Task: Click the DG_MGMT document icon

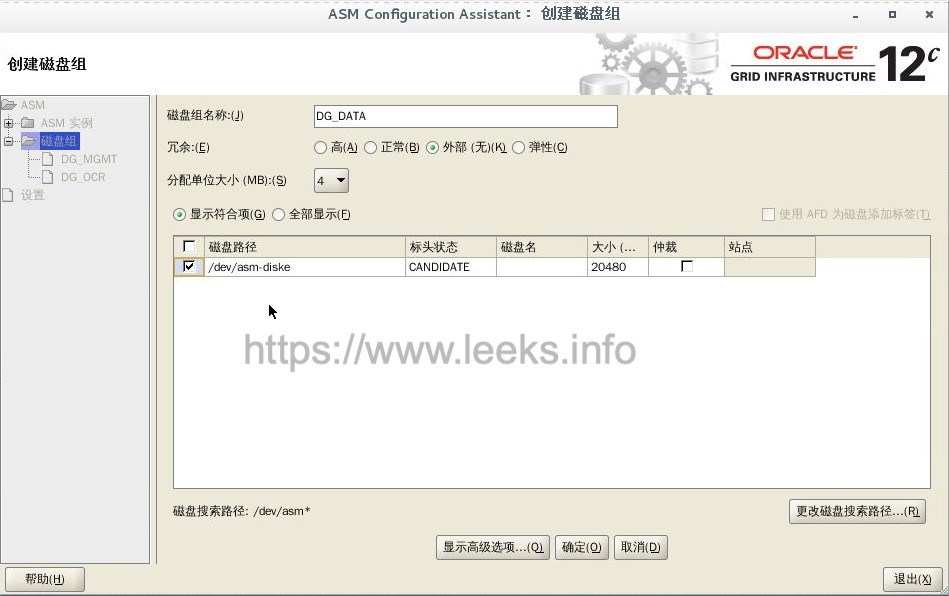Action: tap(48, 159)
